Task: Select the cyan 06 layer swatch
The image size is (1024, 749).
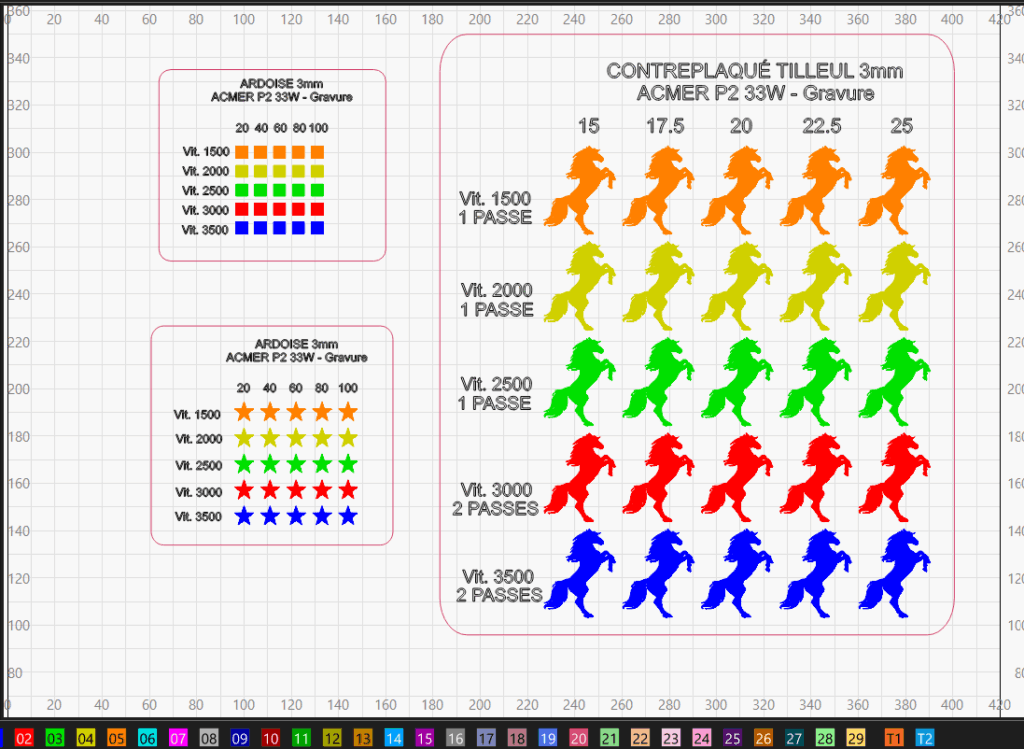Action: pyautogui.click(x=147, y=739)
